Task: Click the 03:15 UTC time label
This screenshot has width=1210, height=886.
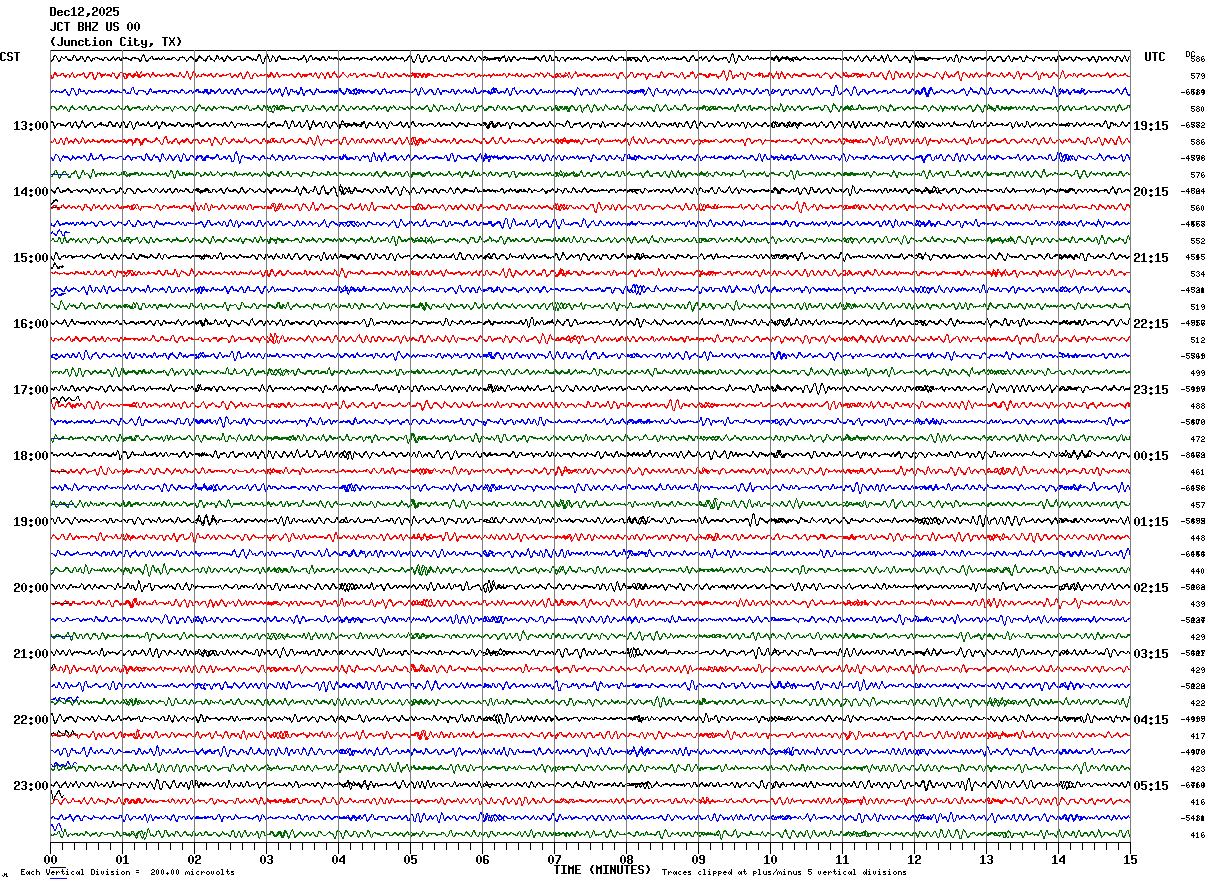Action: [1151, 654]
